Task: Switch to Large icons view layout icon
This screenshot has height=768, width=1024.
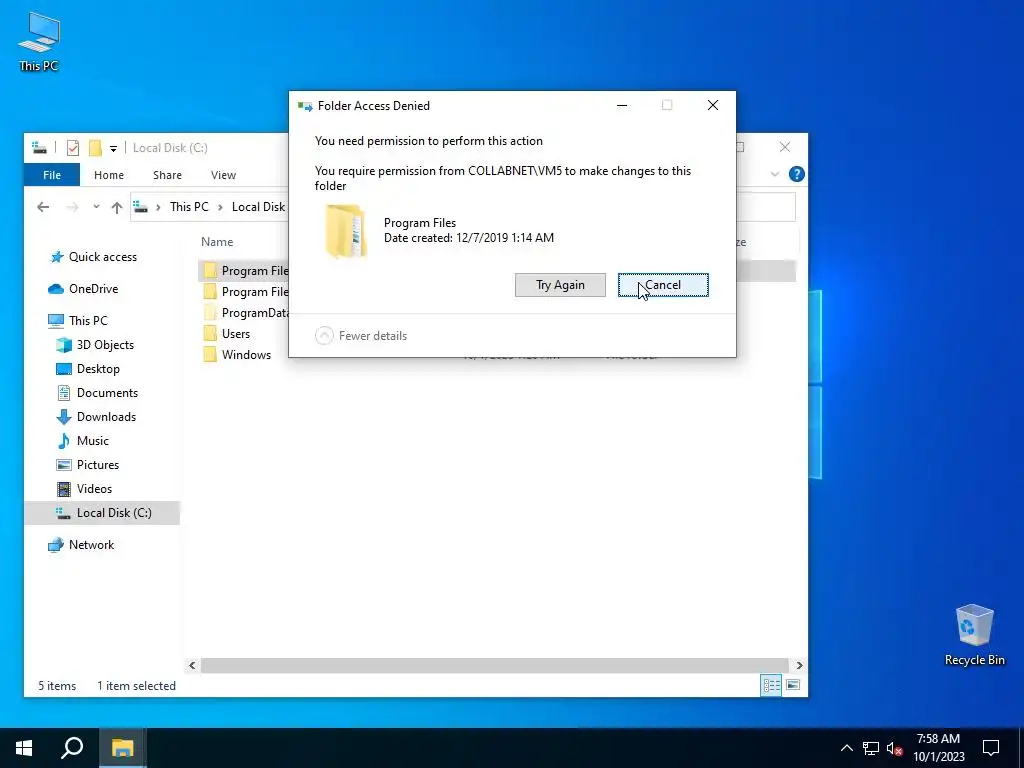Action: pos(793,686)
